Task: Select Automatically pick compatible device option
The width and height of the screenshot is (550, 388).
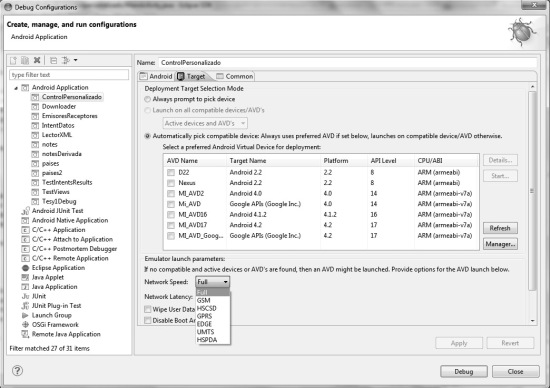Action: [148, 136]
